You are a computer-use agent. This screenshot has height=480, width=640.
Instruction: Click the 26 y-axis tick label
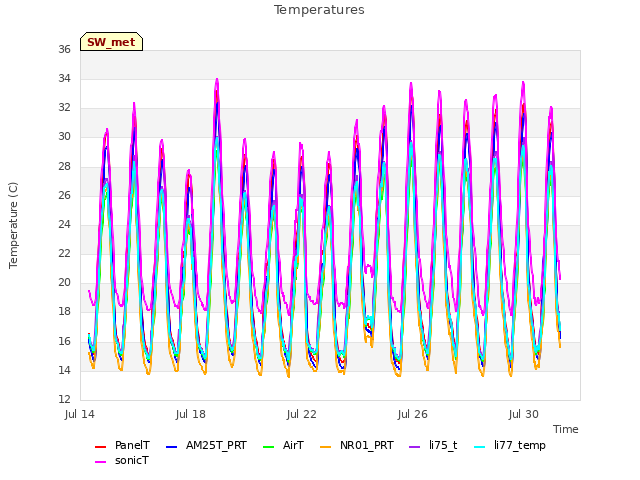(x=64, y=195)
